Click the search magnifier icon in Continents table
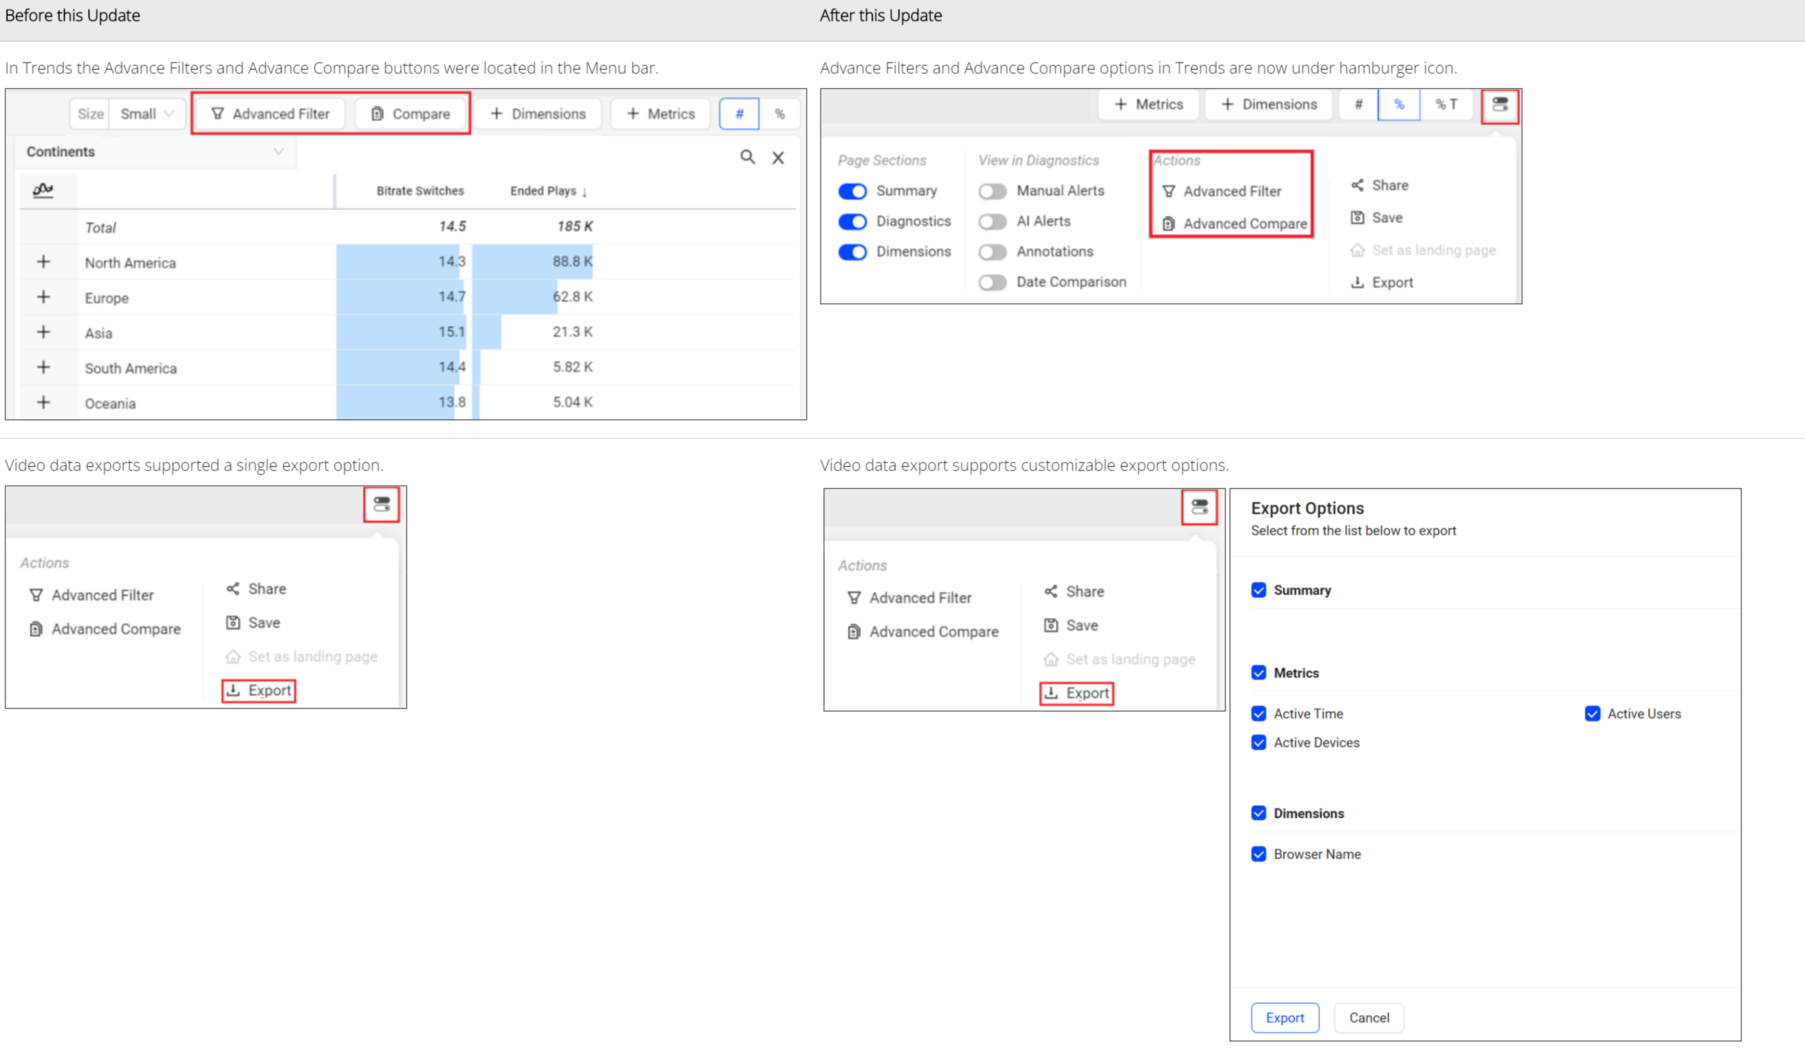1805x1063 pixels. click(747, 157)
